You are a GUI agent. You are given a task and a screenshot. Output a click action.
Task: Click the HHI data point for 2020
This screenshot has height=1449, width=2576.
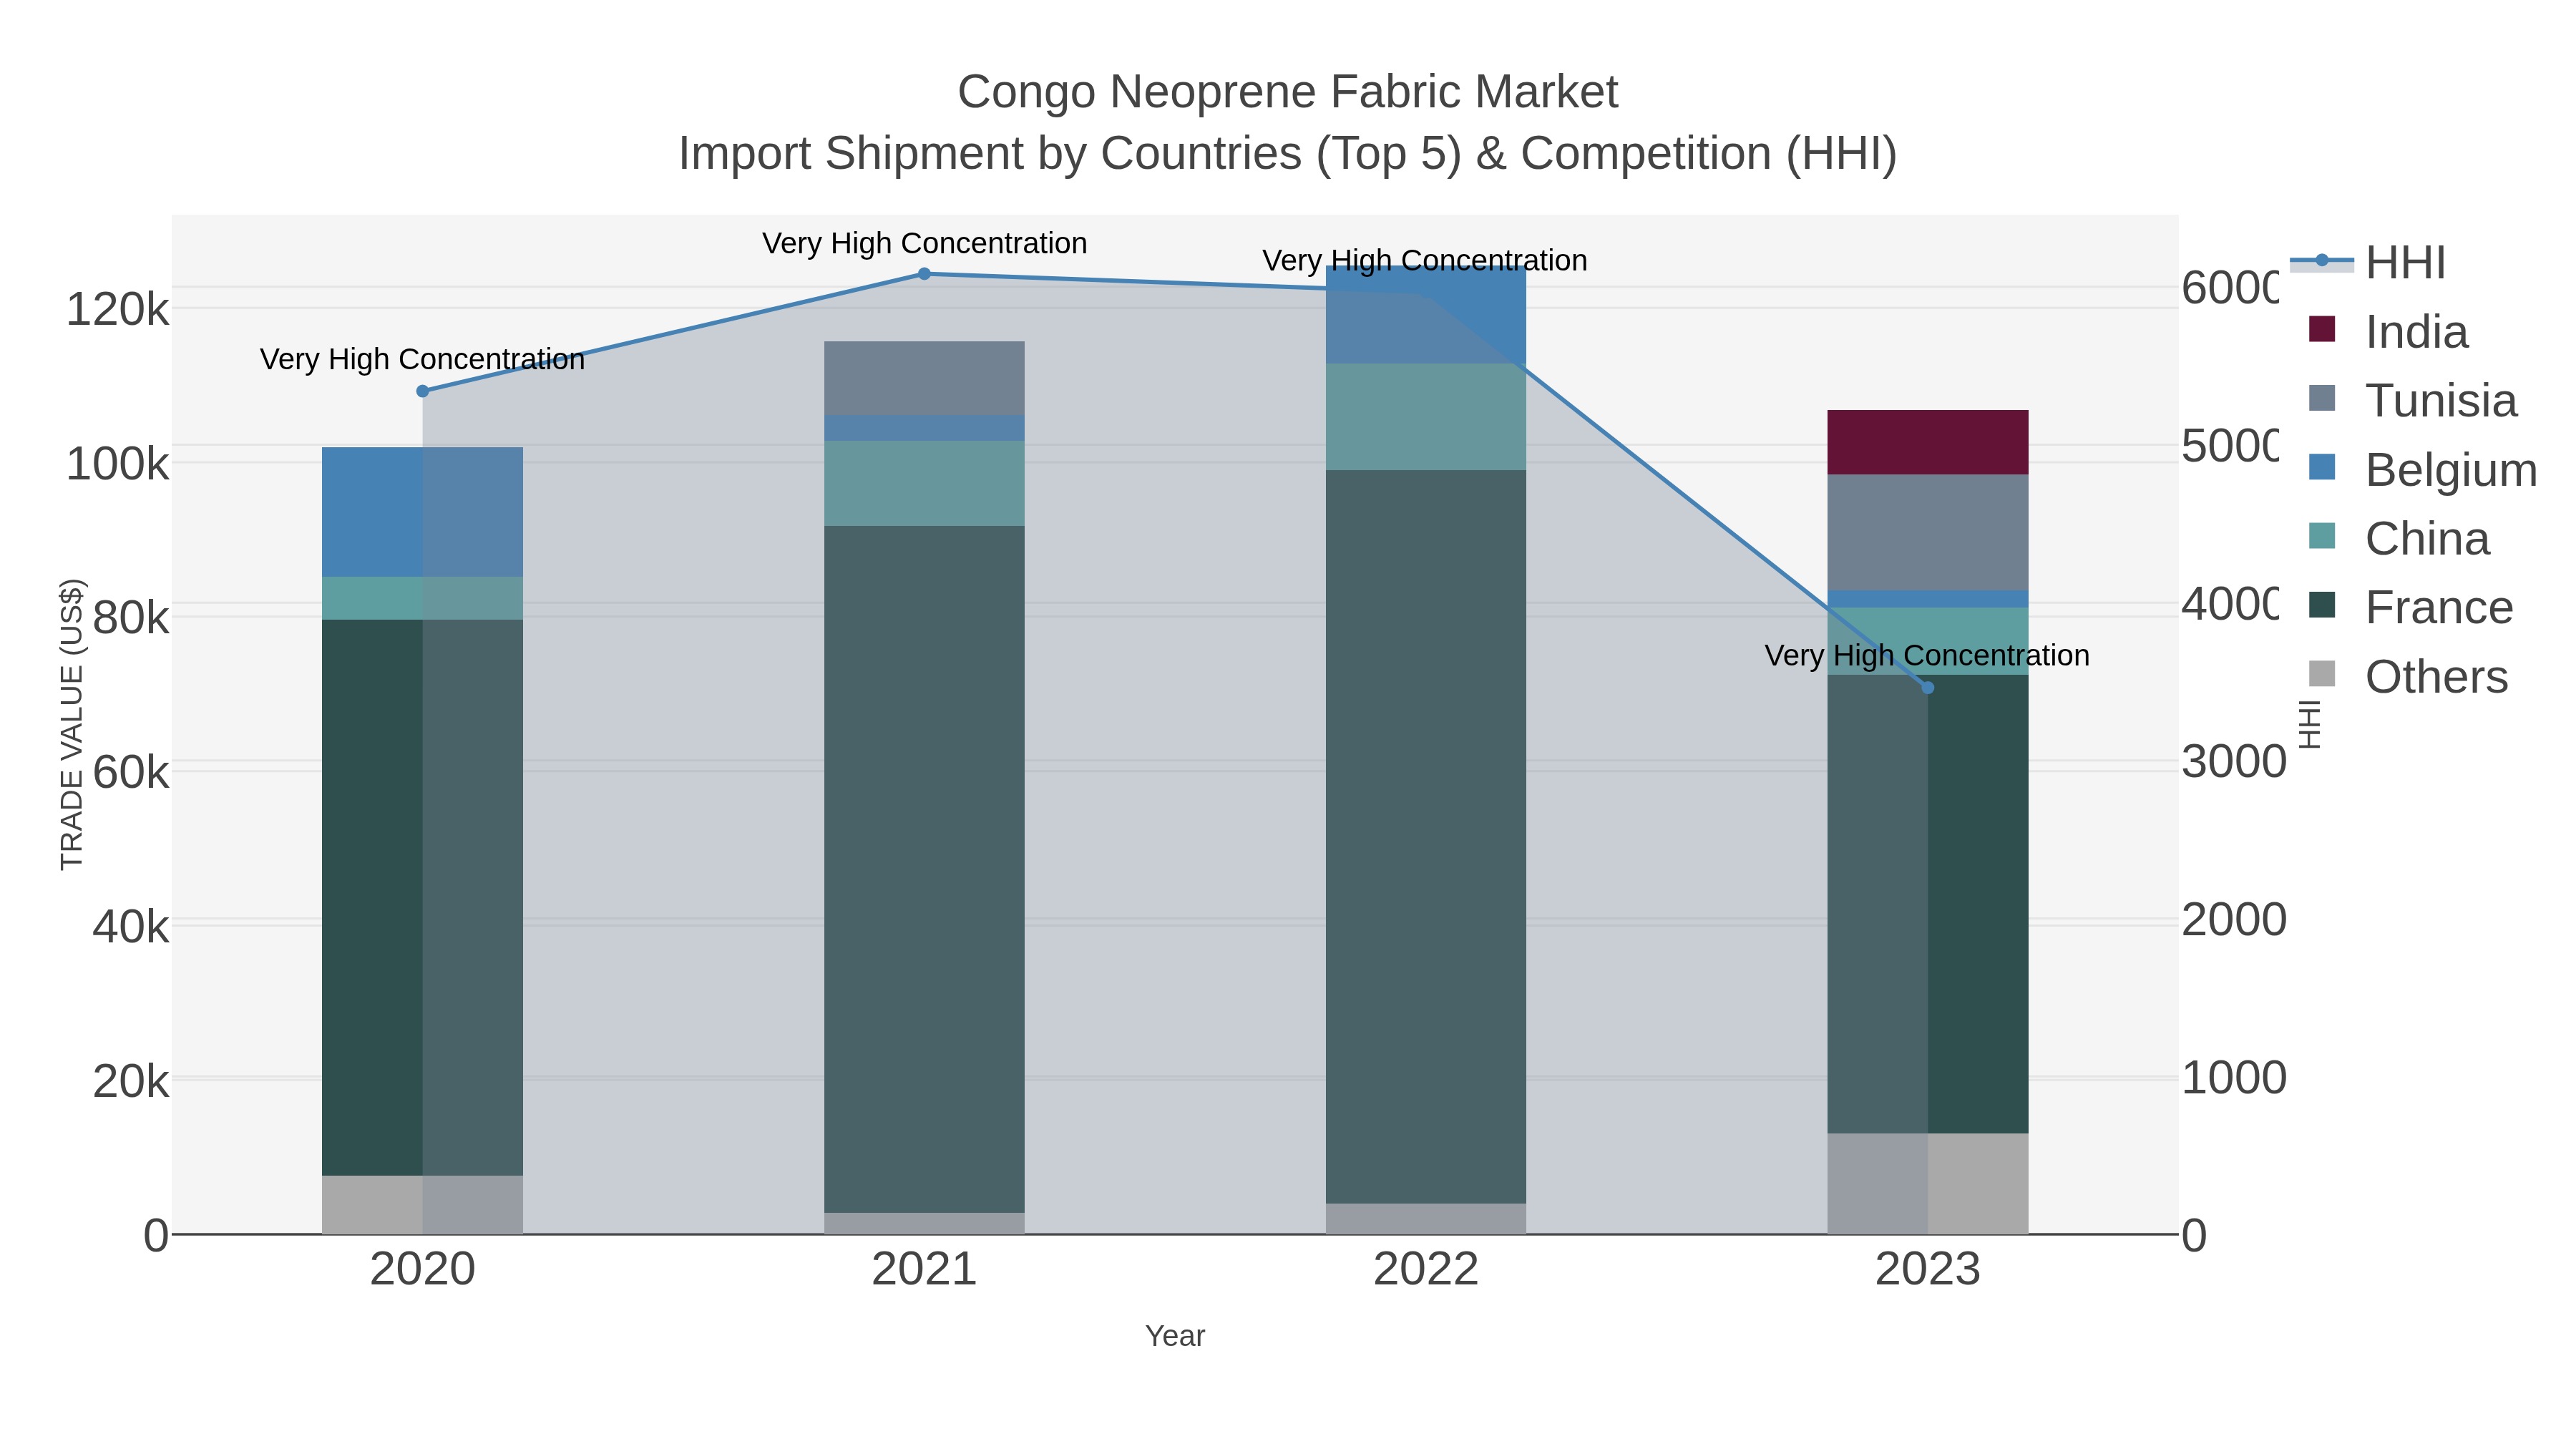pyautogui.click(x=422, y=391)
